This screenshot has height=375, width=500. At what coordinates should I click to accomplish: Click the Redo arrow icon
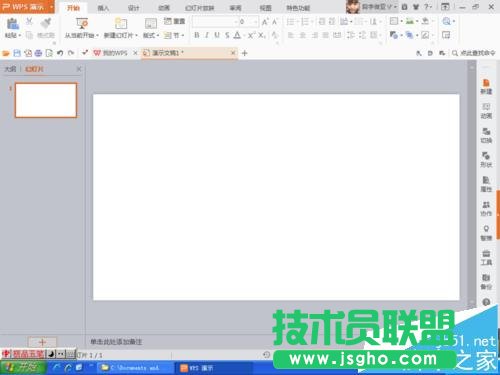(x=71, y=53)
